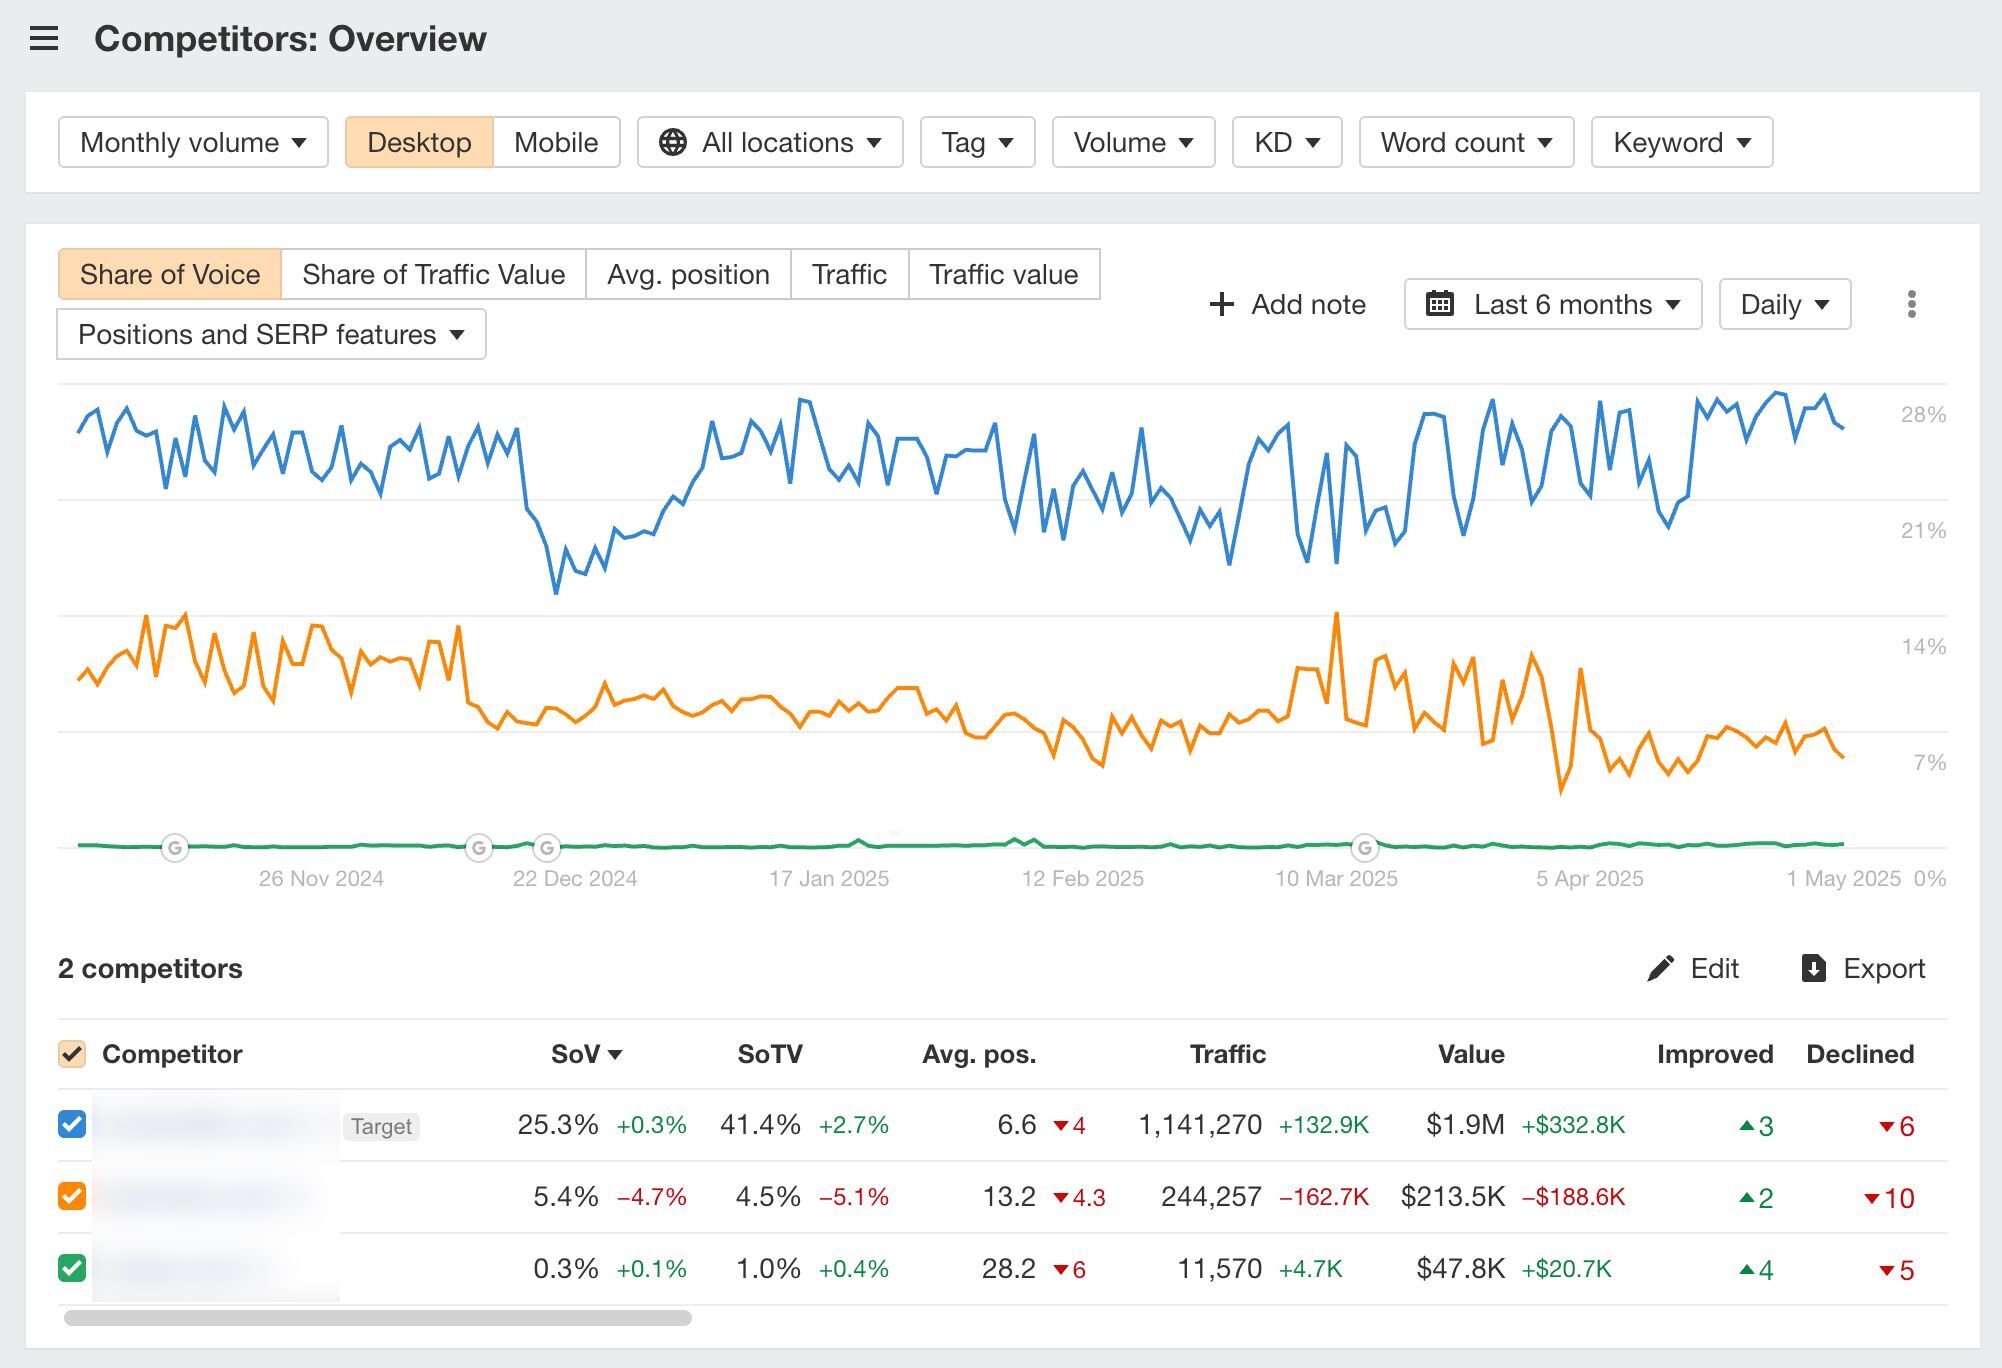Expand the Monthly volume dropdown
Image resolution: width=2002 pixels, height=1368 pixels.
[193, 142]
